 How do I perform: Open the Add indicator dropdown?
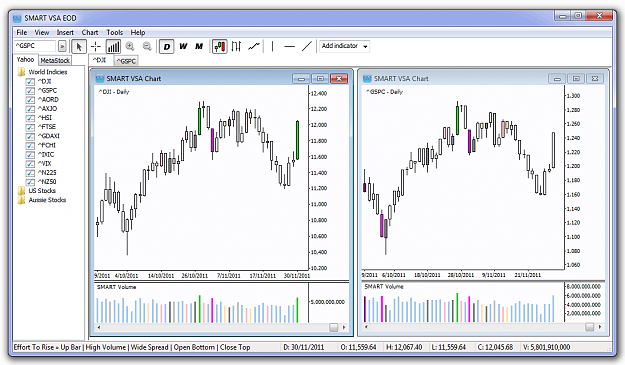(x=344, y=46)
